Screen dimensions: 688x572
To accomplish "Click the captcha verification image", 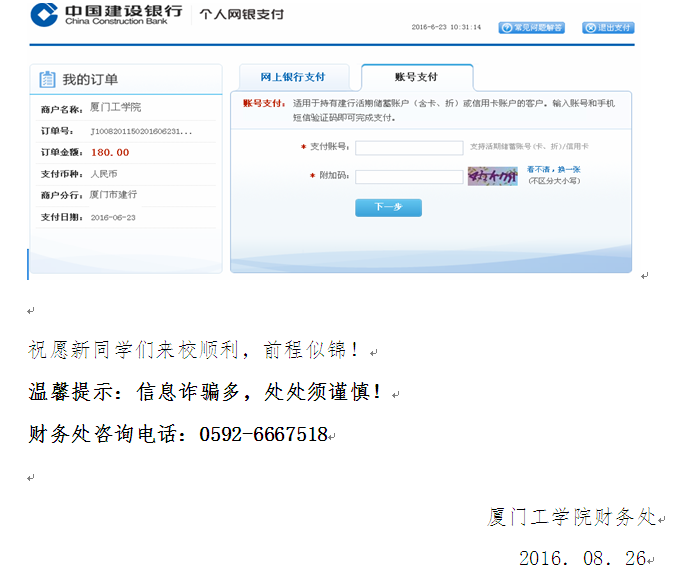I will (492, 176).
